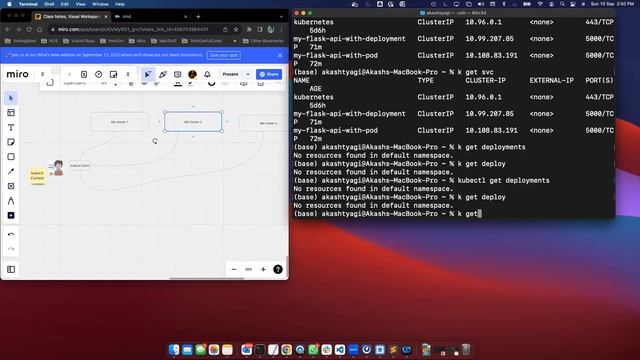Zoom out with the minus button

[x=234, y=269]
